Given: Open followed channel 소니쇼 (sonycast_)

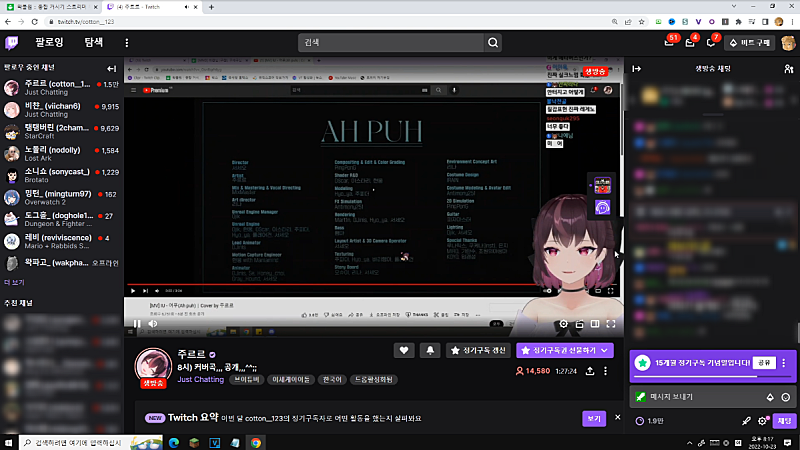Looking at the screenshot, I should coord(61,176).
